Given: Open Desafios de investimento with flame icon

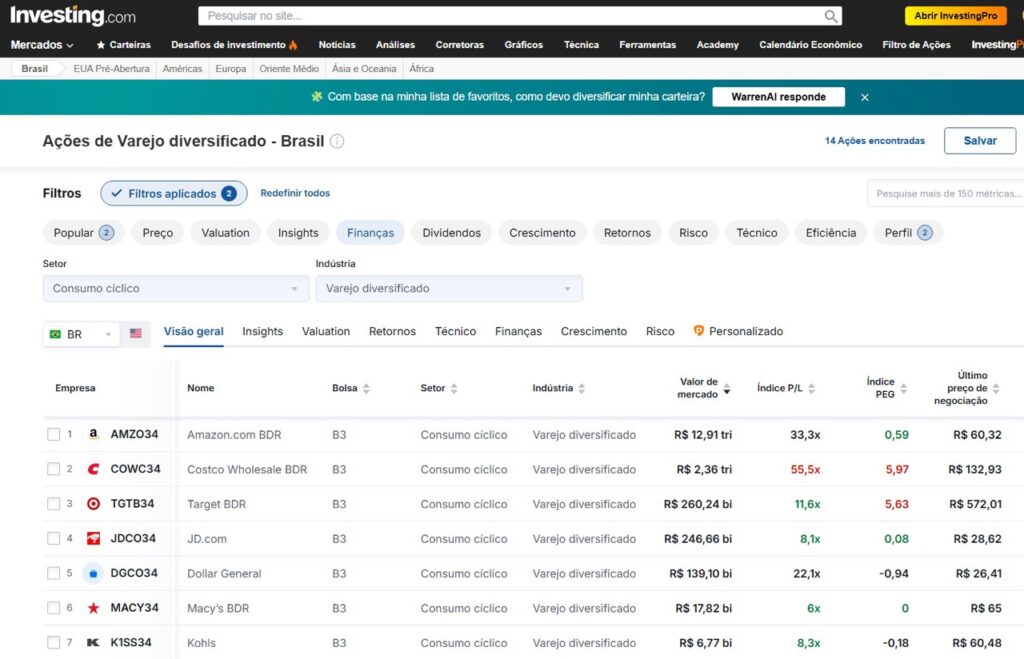Looking at the screenshot, I should (x=234, y=45).
